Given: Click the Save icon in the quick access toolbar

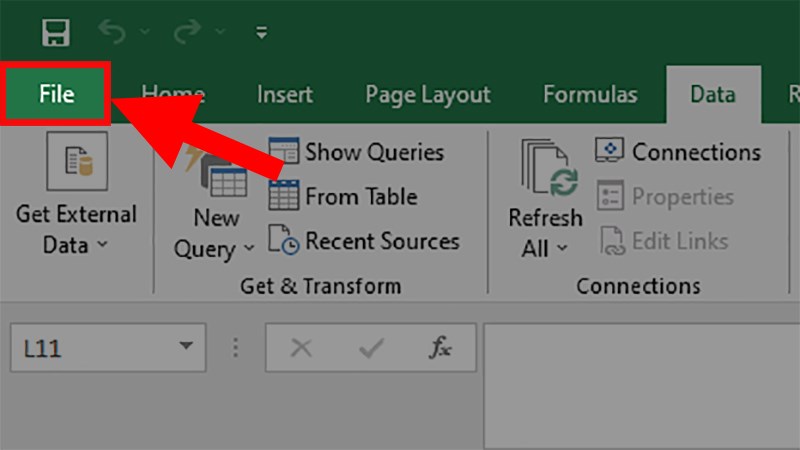Looking at the screenshot, I should (x=56, y=33).
